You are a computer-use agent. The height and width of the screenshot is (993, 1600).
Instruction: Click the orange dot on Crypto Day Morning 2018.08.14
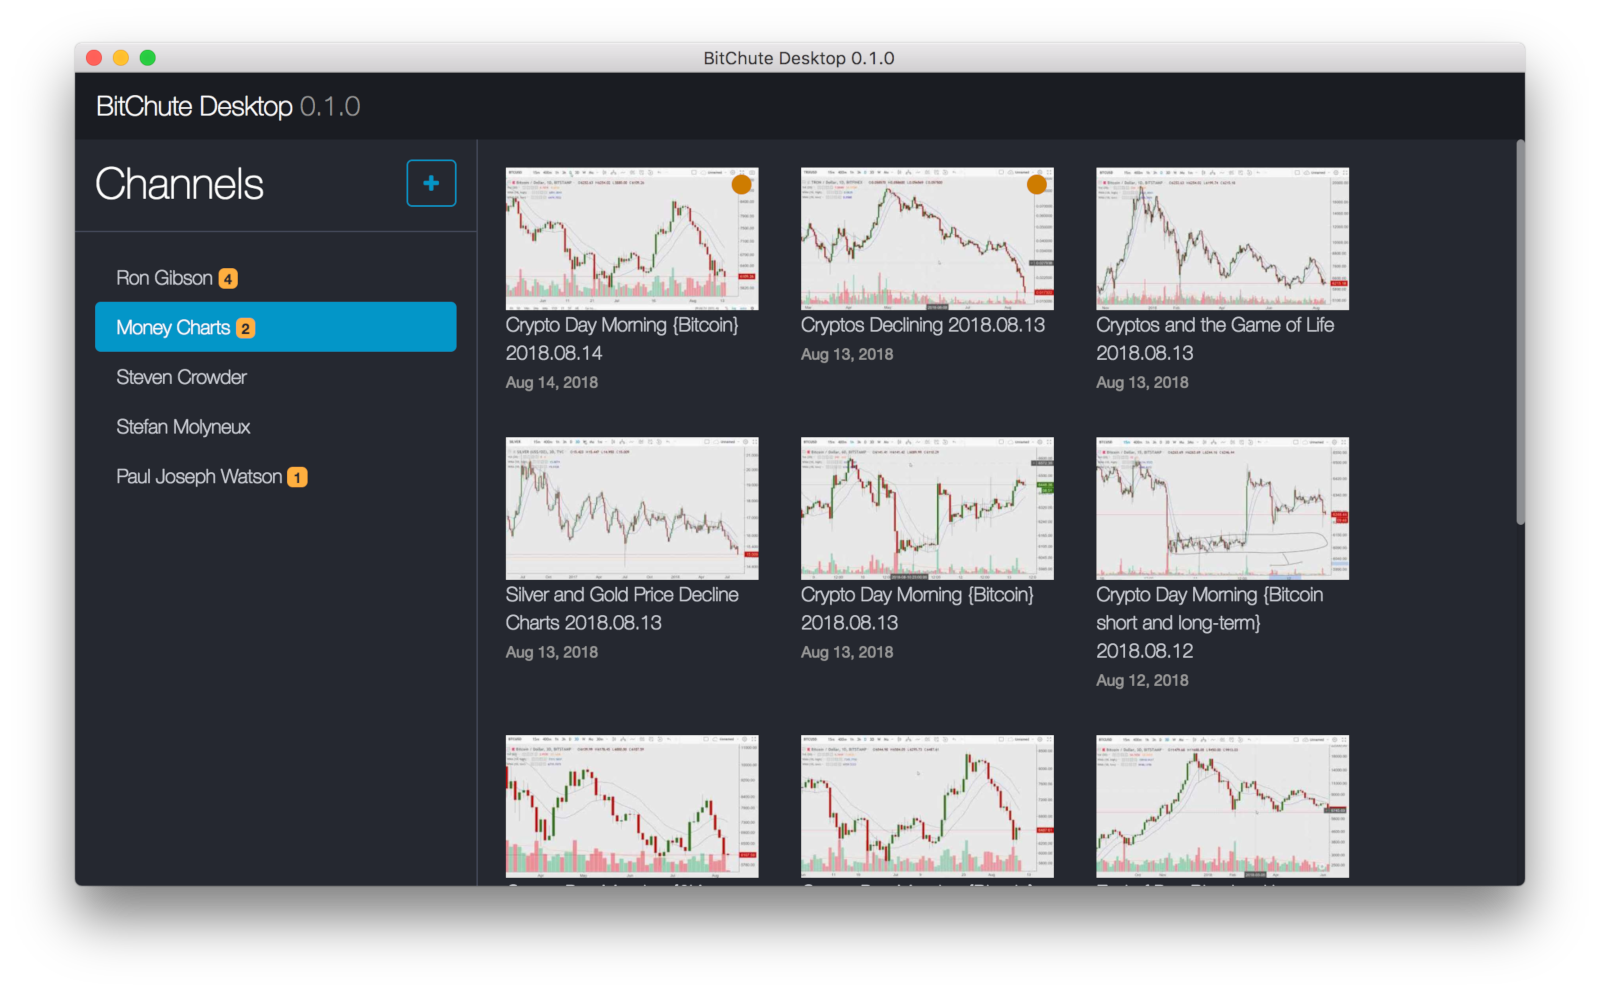741,184
